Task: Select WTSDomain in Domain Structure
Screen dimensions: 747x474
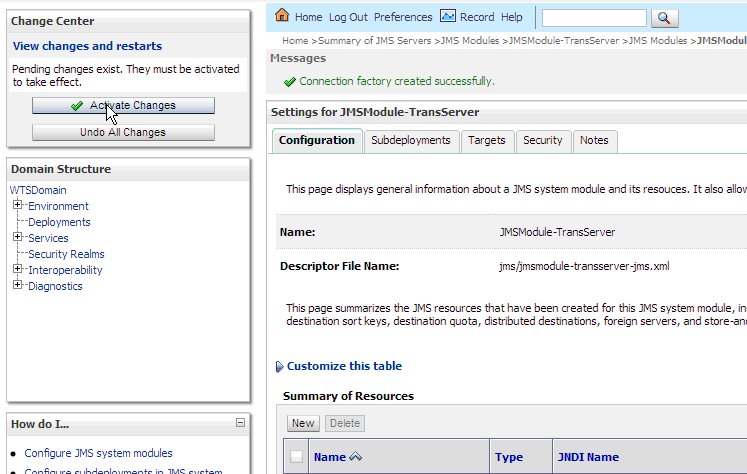Action: click(x=38, y=190)
